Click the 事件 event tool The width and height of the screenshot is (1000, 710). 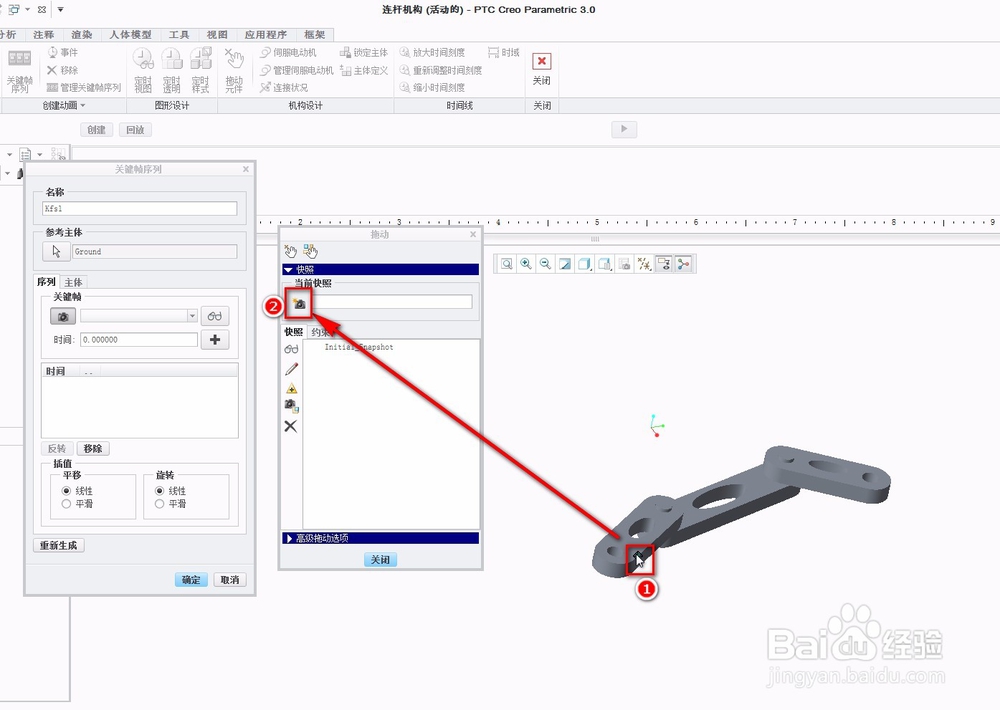[62, 52]
